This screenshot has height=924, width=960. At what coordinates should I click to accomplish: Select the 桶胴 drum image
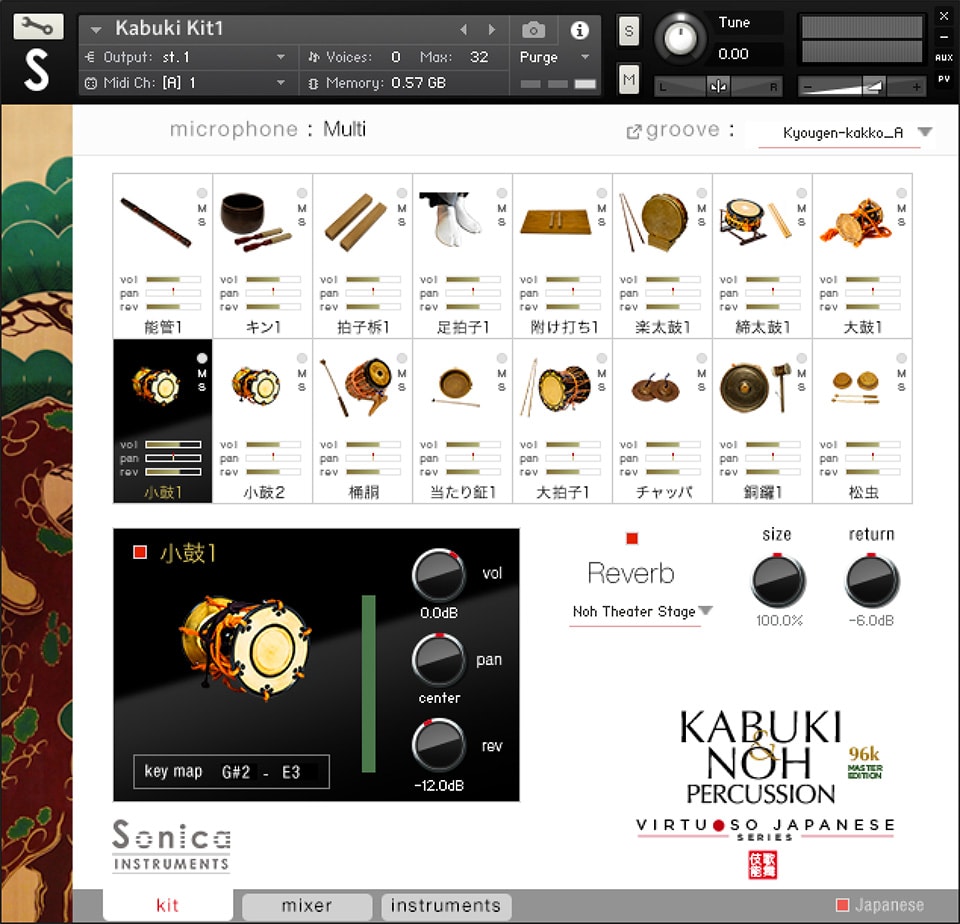356,387
